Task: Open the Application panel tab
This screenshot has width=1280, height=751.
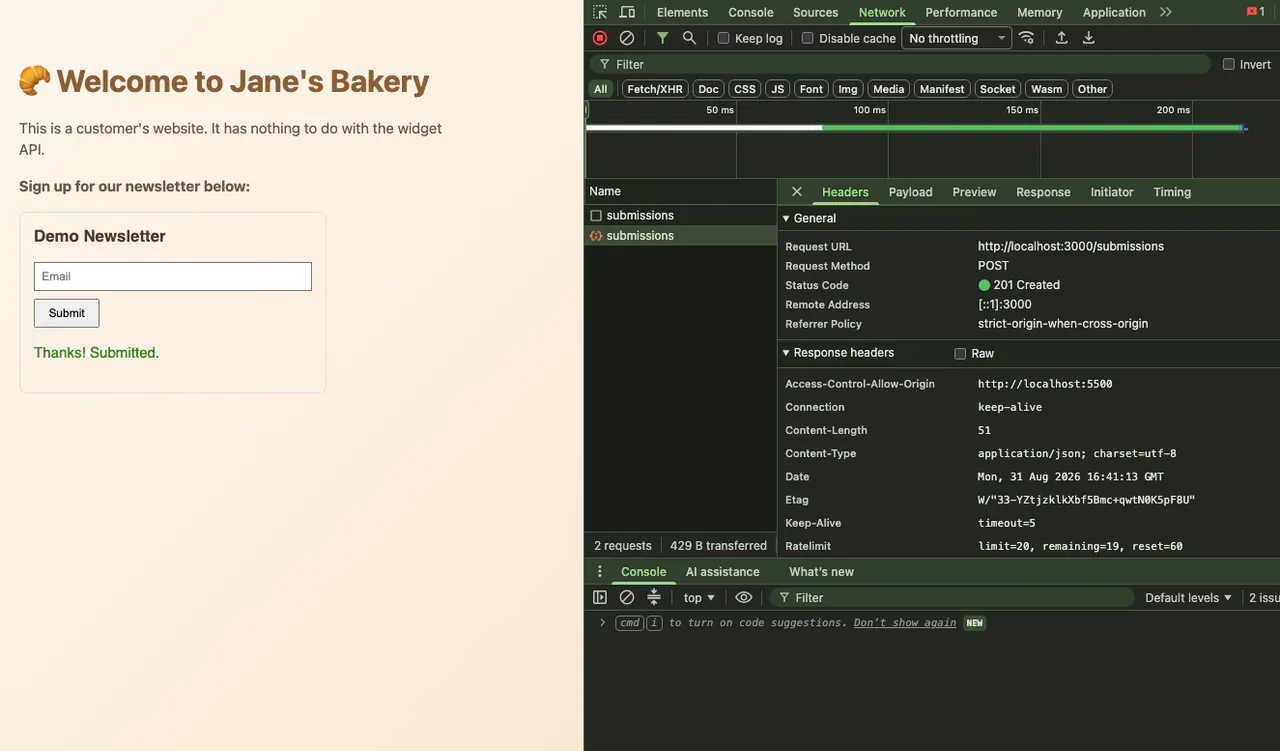Action: point(1114,12)
